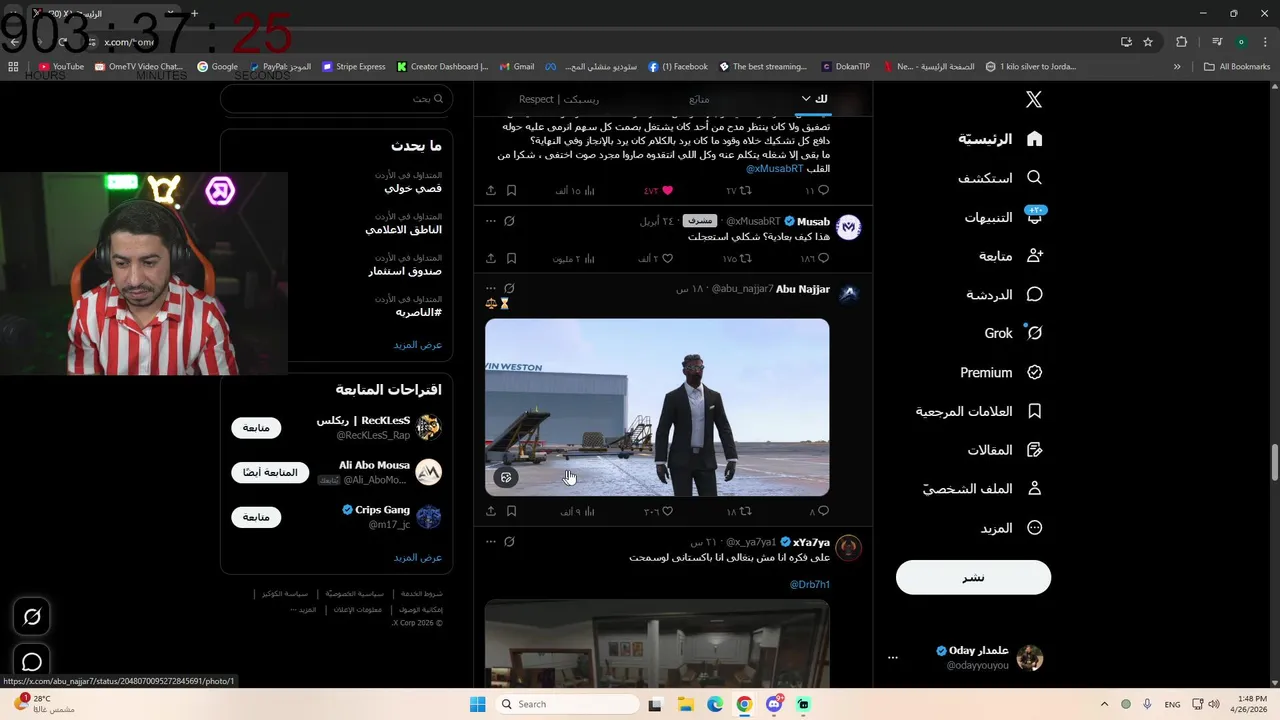Open Musab post options menu
Screen dimensions: 1280x720
pos(490,221)
